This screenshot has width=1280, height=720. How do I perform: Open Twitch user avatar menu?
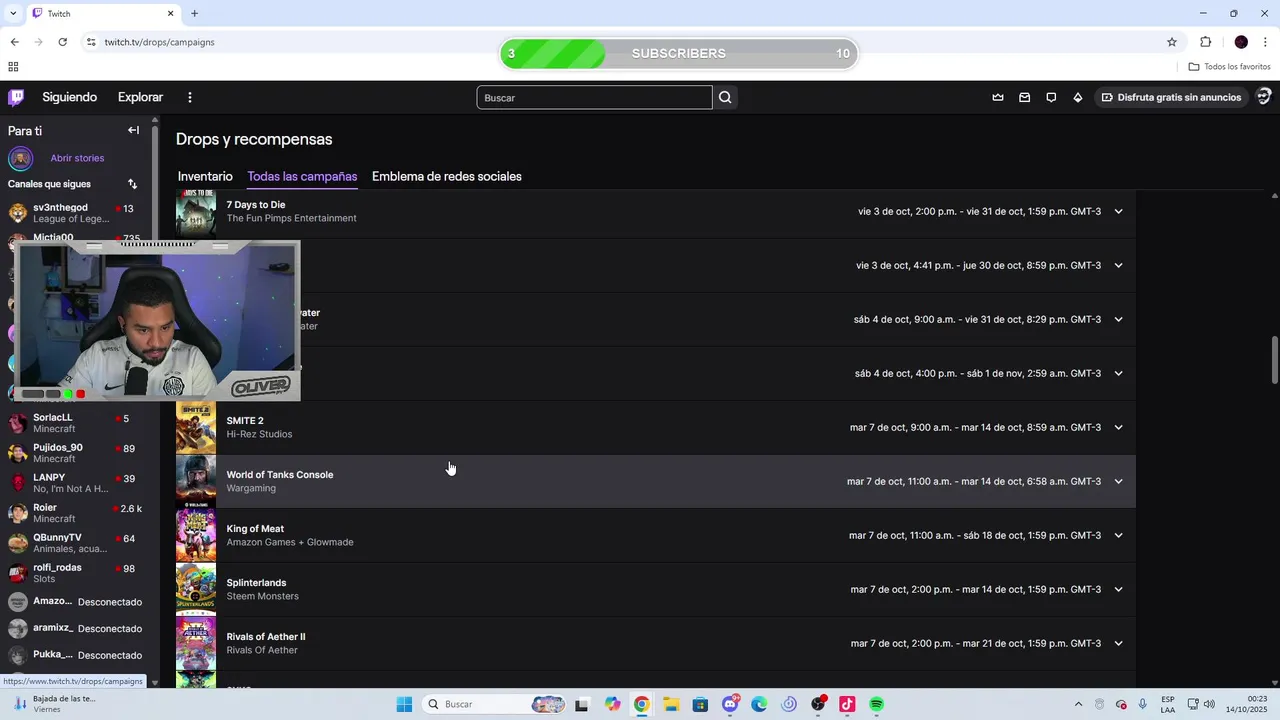point(1264,97)
